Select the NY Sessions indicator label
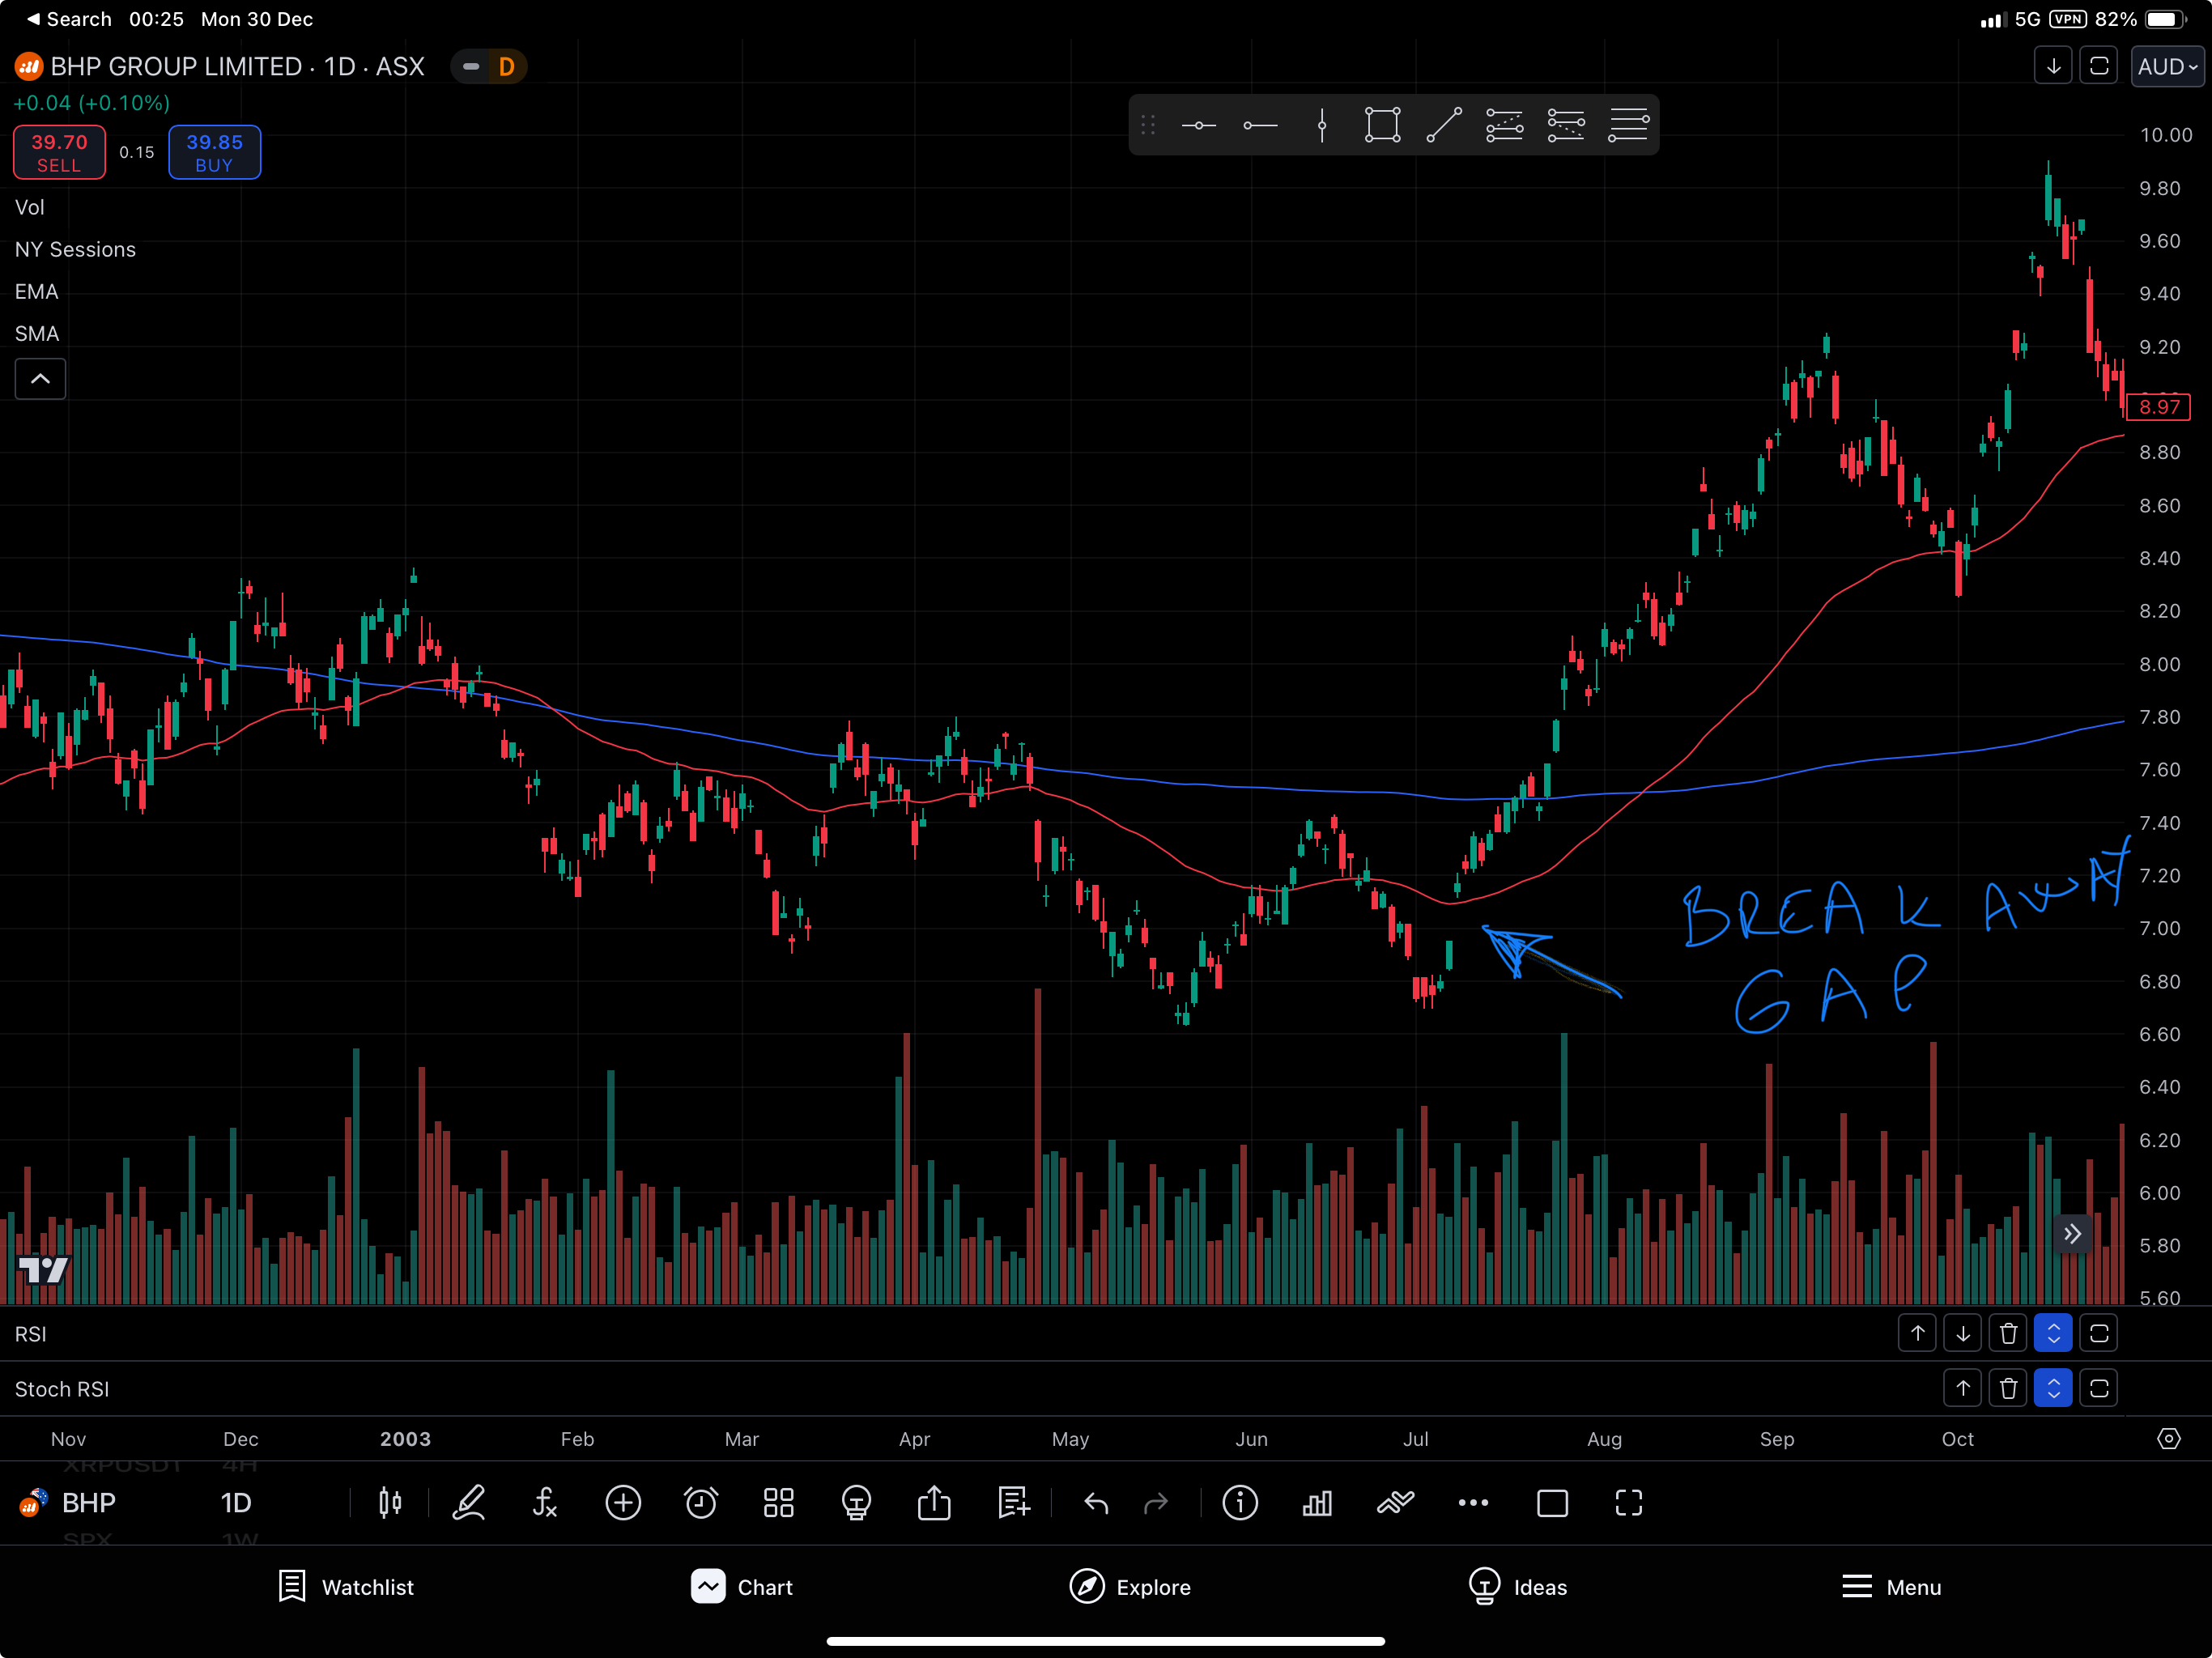Screen dimensions: 2212x1658 pos(75,249)
